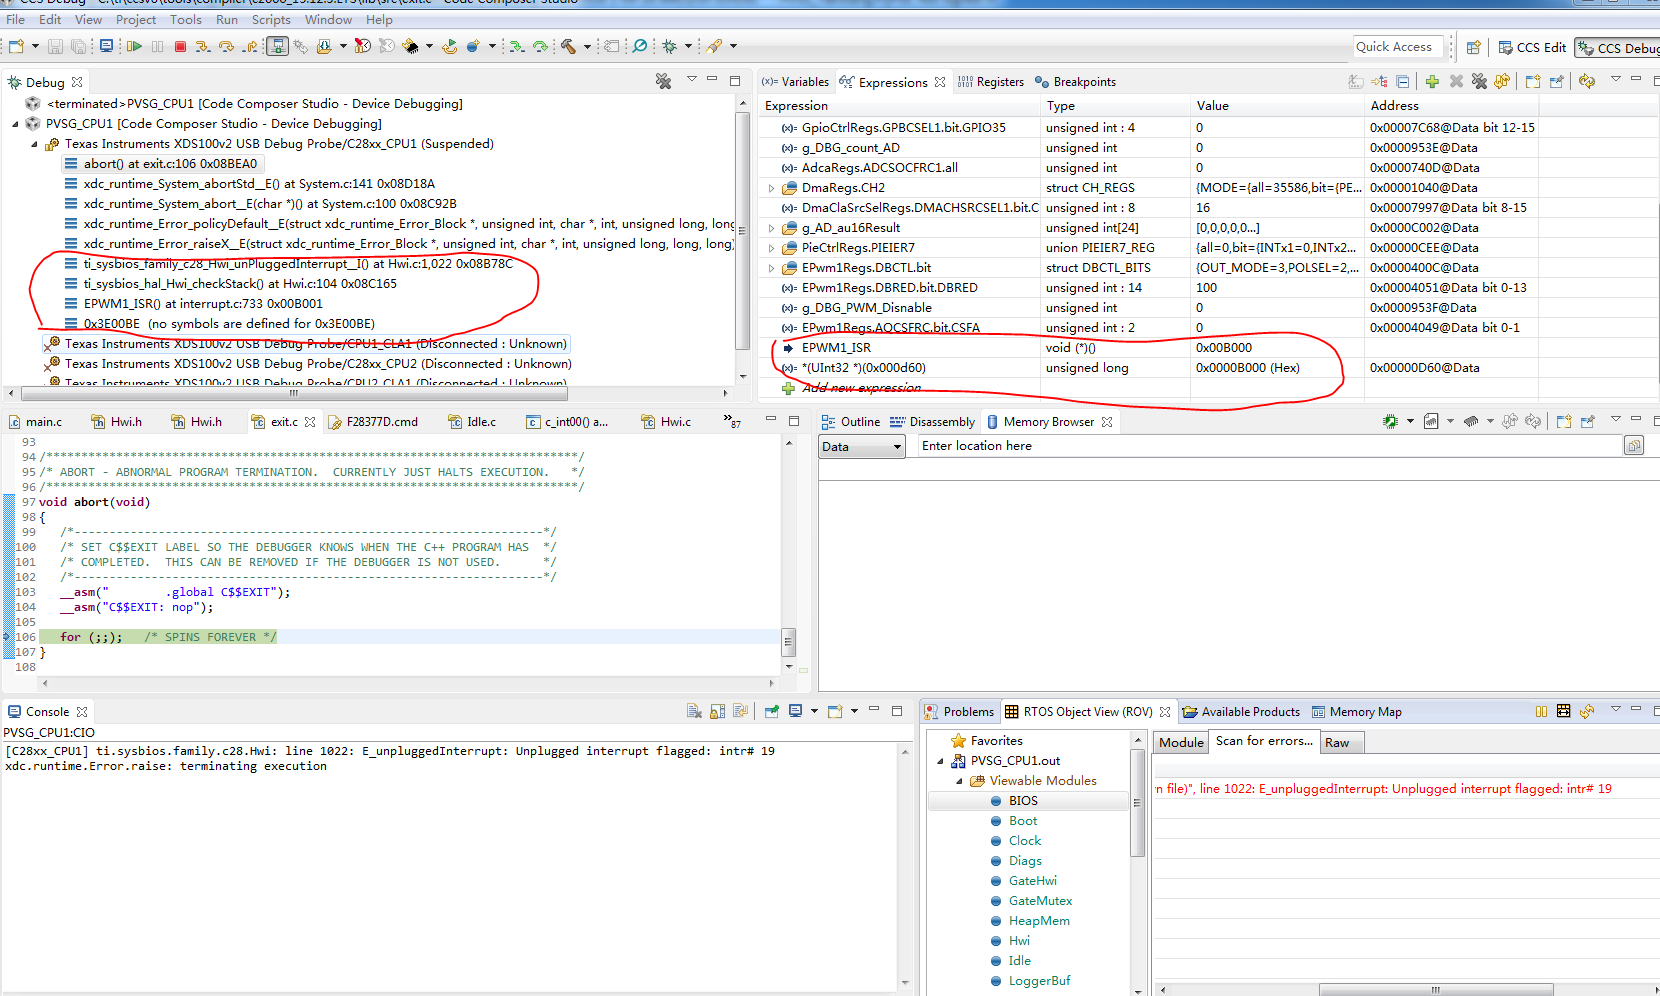
Task: Switch to the Disassembly tab
Action: coord(932,422)
